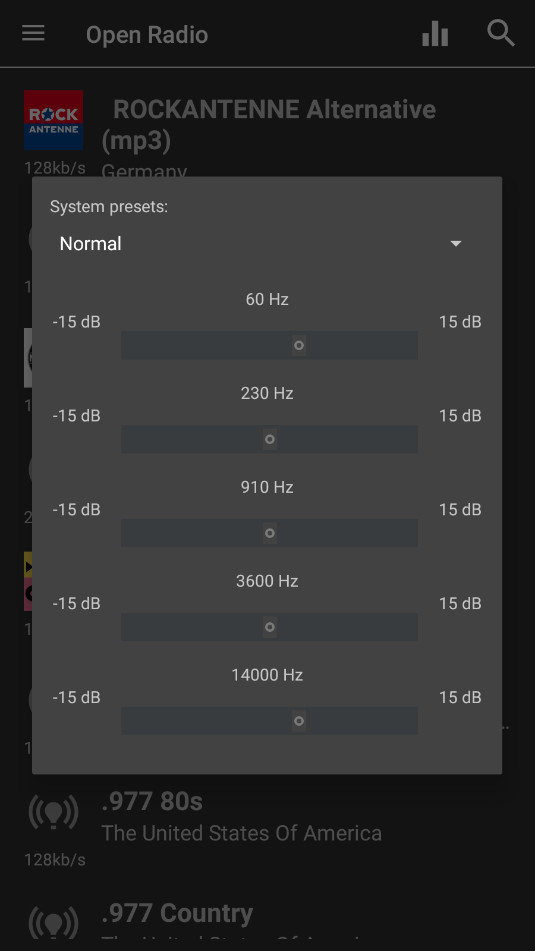The height and width of the screenshot is (951, 535).
Task: Click the 60 Hz slider thumb
Action: click(298, 345)
